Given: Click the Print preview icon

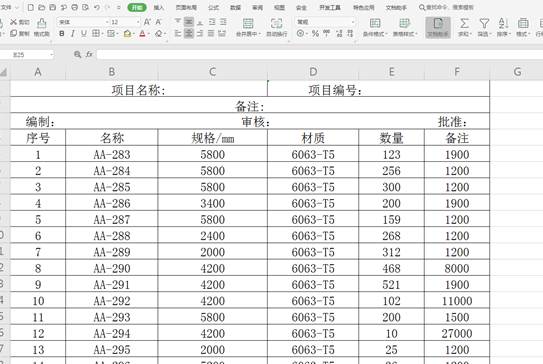Looking at the screenshot, I should [x=86, y=7].
